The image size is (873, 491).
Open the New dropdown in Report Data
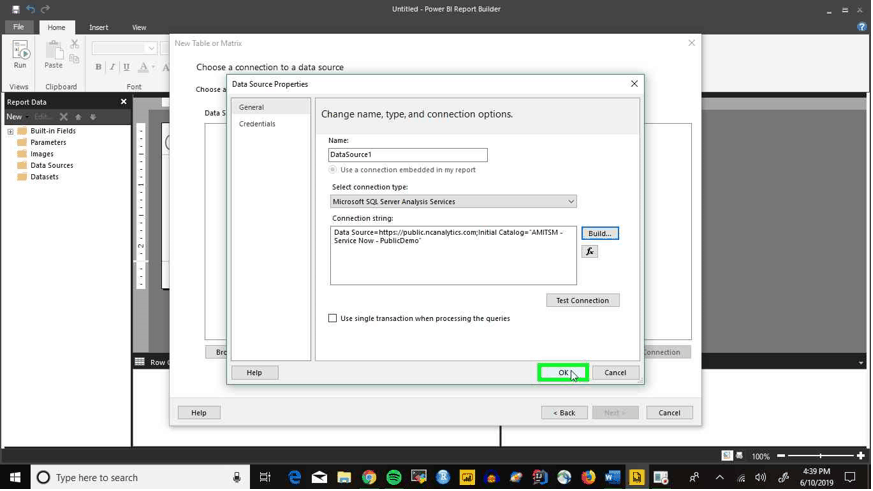click(17, 117)
